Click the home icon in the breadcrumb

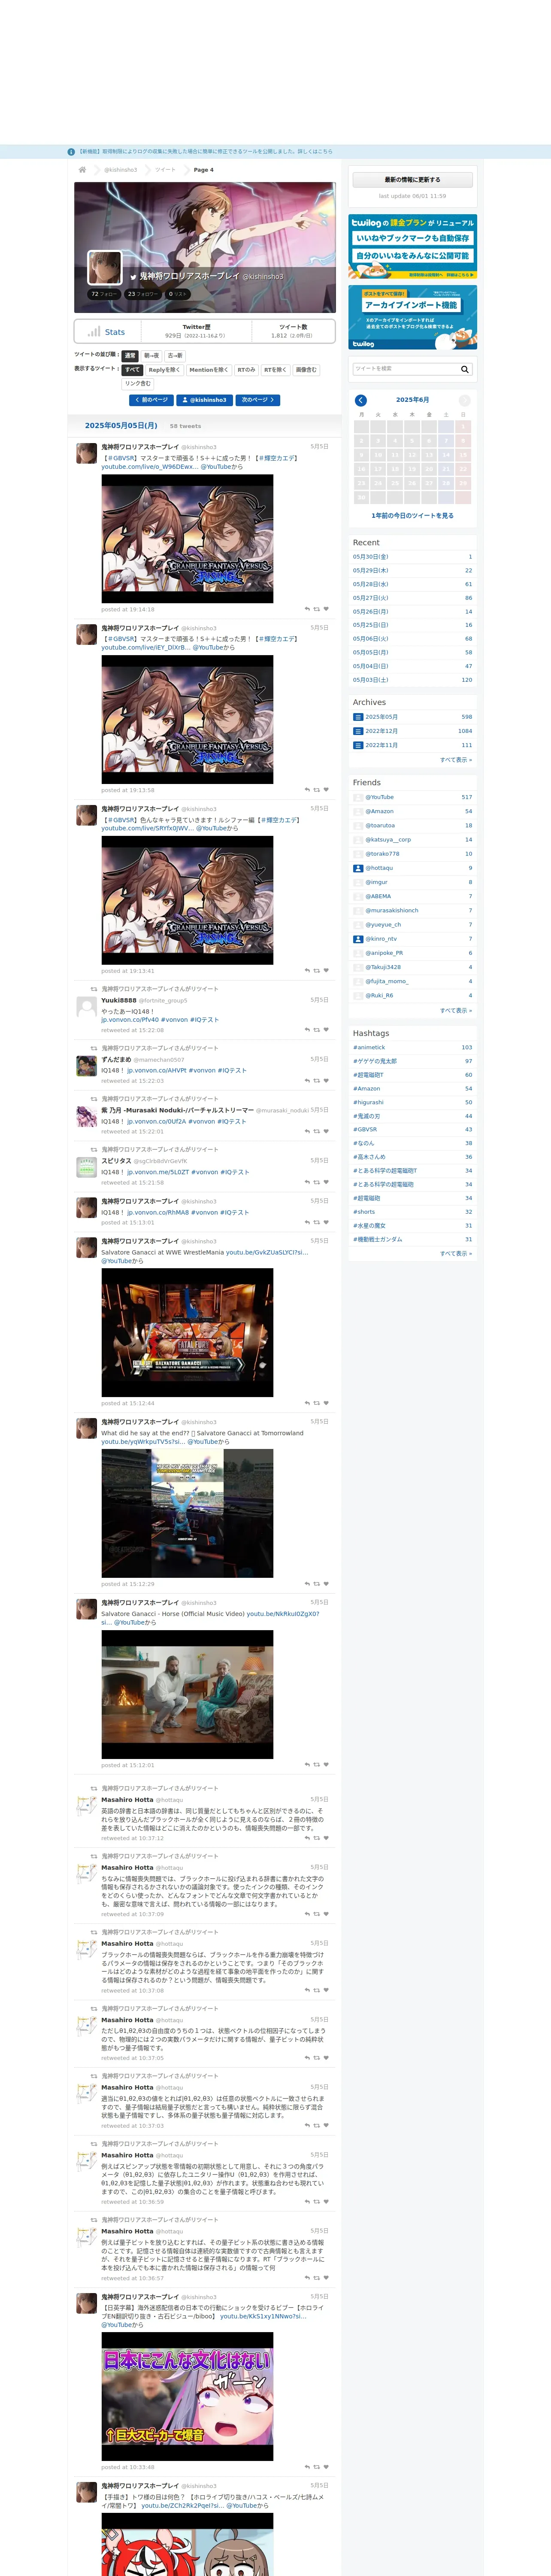click(82, 170)
